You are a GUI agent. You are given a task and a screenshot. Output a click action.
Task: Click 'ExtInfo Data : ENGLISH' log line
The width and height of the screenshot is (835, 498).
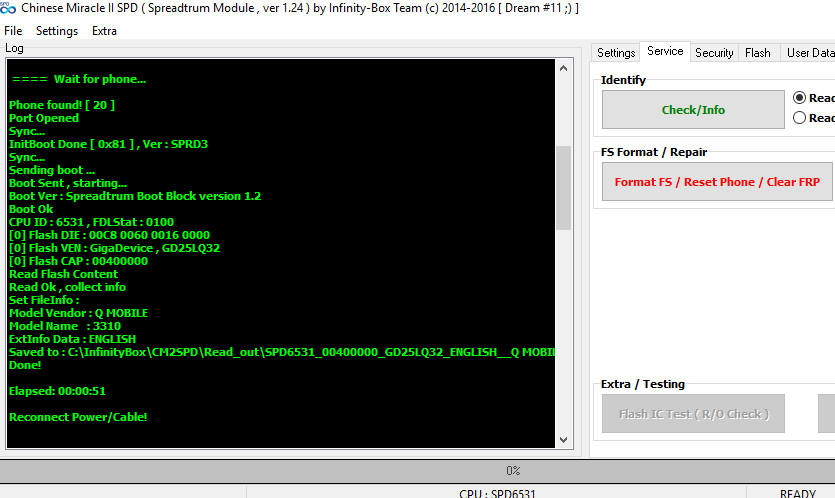coord(72,339)
